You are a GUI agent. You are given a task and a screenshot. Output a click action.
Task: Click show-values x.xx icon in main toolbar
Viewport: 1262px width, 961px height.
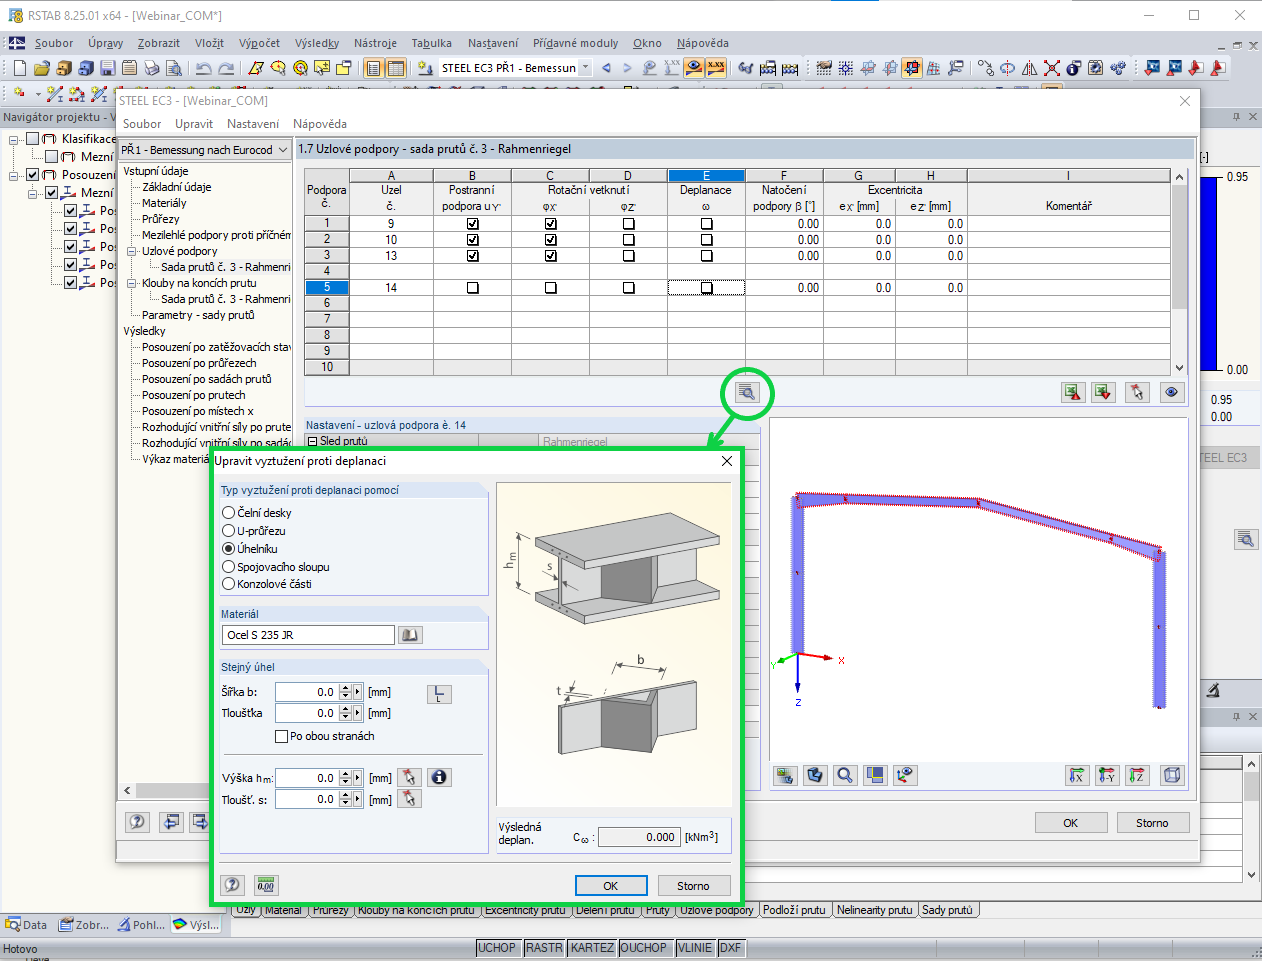pyautogui.click(x=716, y=68)
